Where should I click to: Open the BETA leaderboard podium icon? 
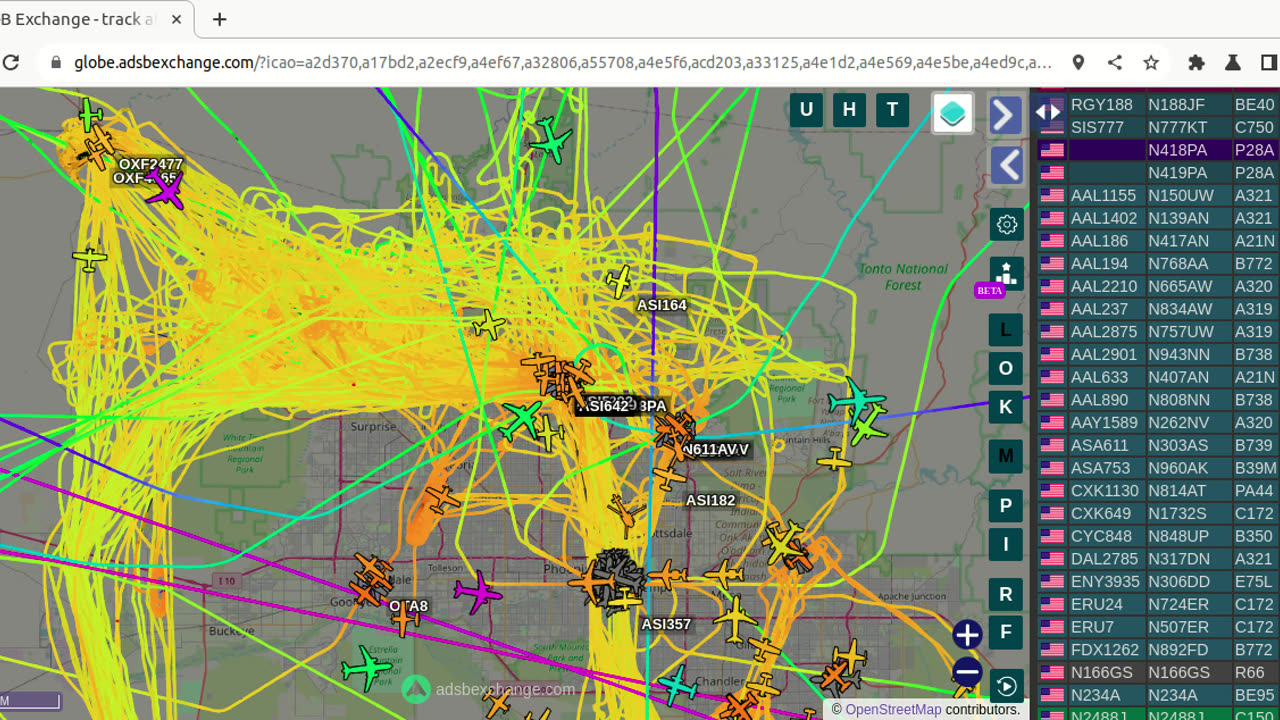(1006, 273)
